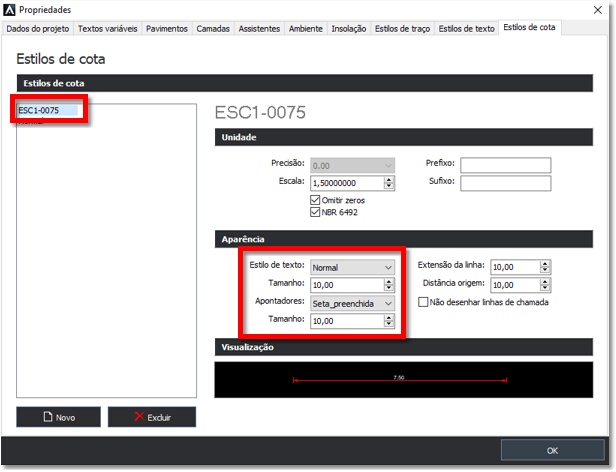Enable Não desenhar linhas de chamada
The width and height of the screenshot is (616, 472).
click(423, 302)
